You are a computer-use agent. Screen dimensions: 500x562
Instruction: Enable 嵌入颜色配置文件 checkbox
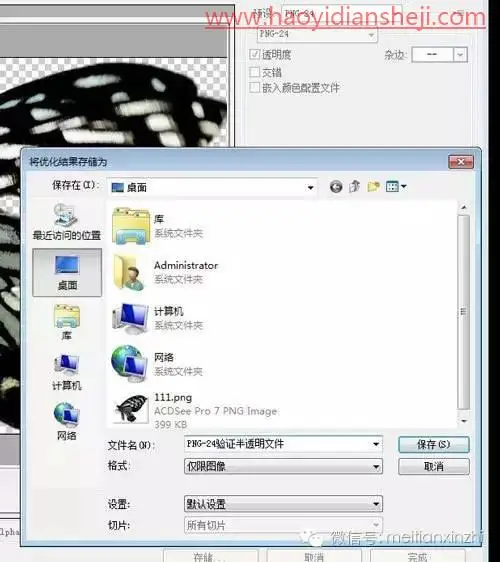tap(254, 87)
